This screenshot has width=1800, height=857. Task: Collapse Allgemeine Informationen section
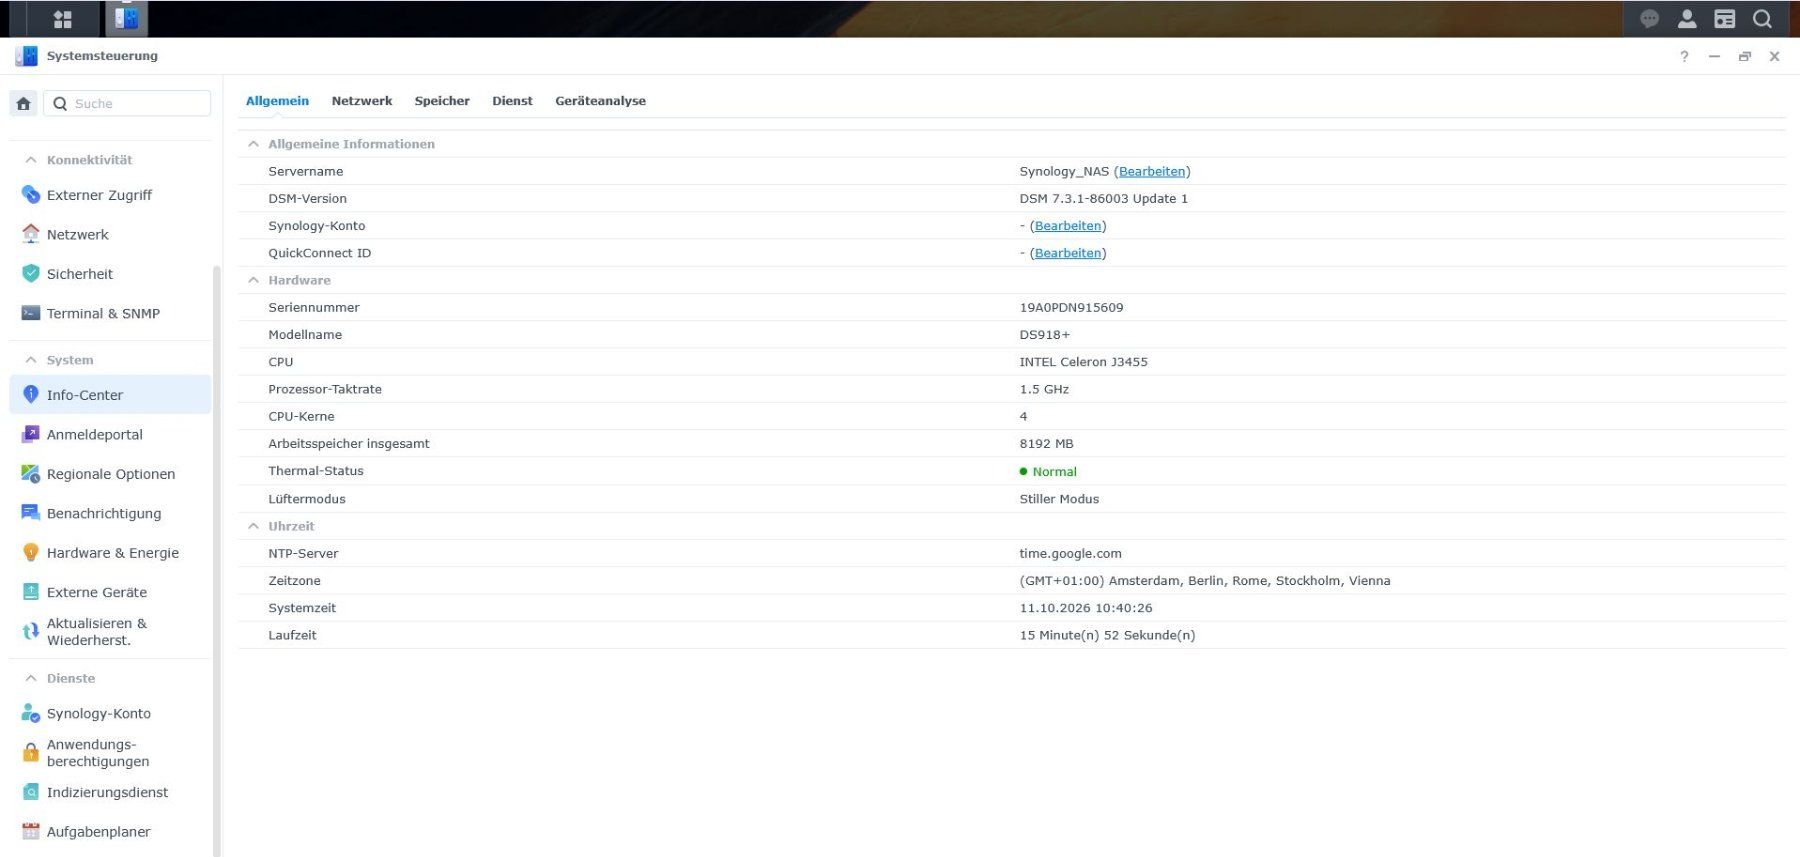(x=253, y=144)
